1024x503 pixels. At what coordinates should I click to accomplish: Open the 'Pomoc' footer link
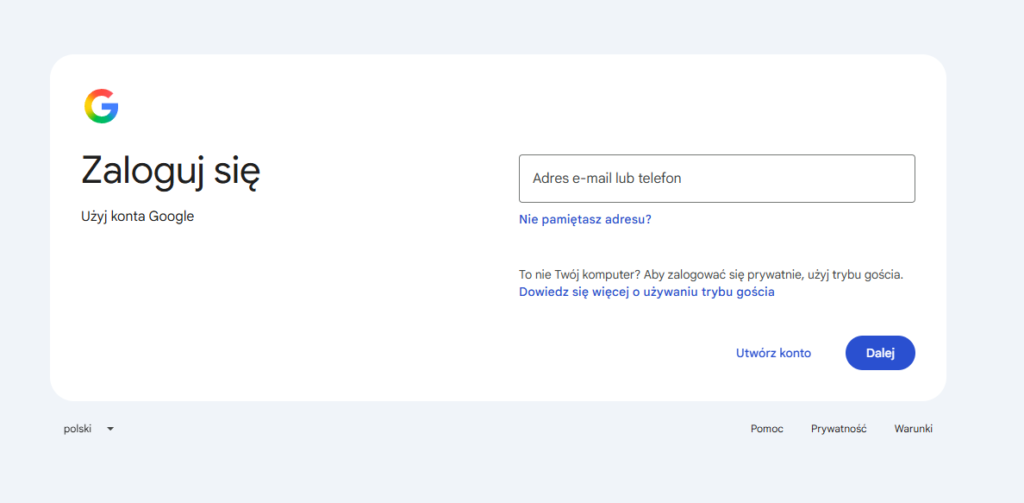[x=767, y=429]
